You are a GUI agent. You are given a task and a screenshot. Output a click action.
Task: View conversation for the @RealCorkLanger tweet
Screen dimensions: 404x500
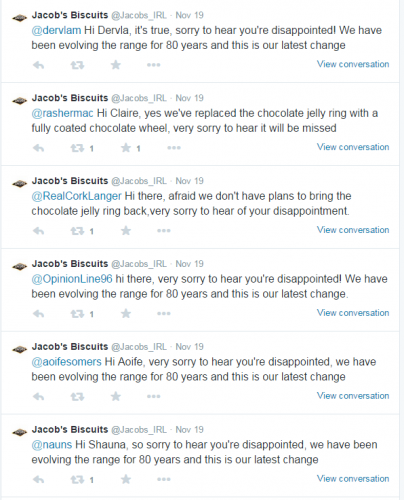[353, 230]
